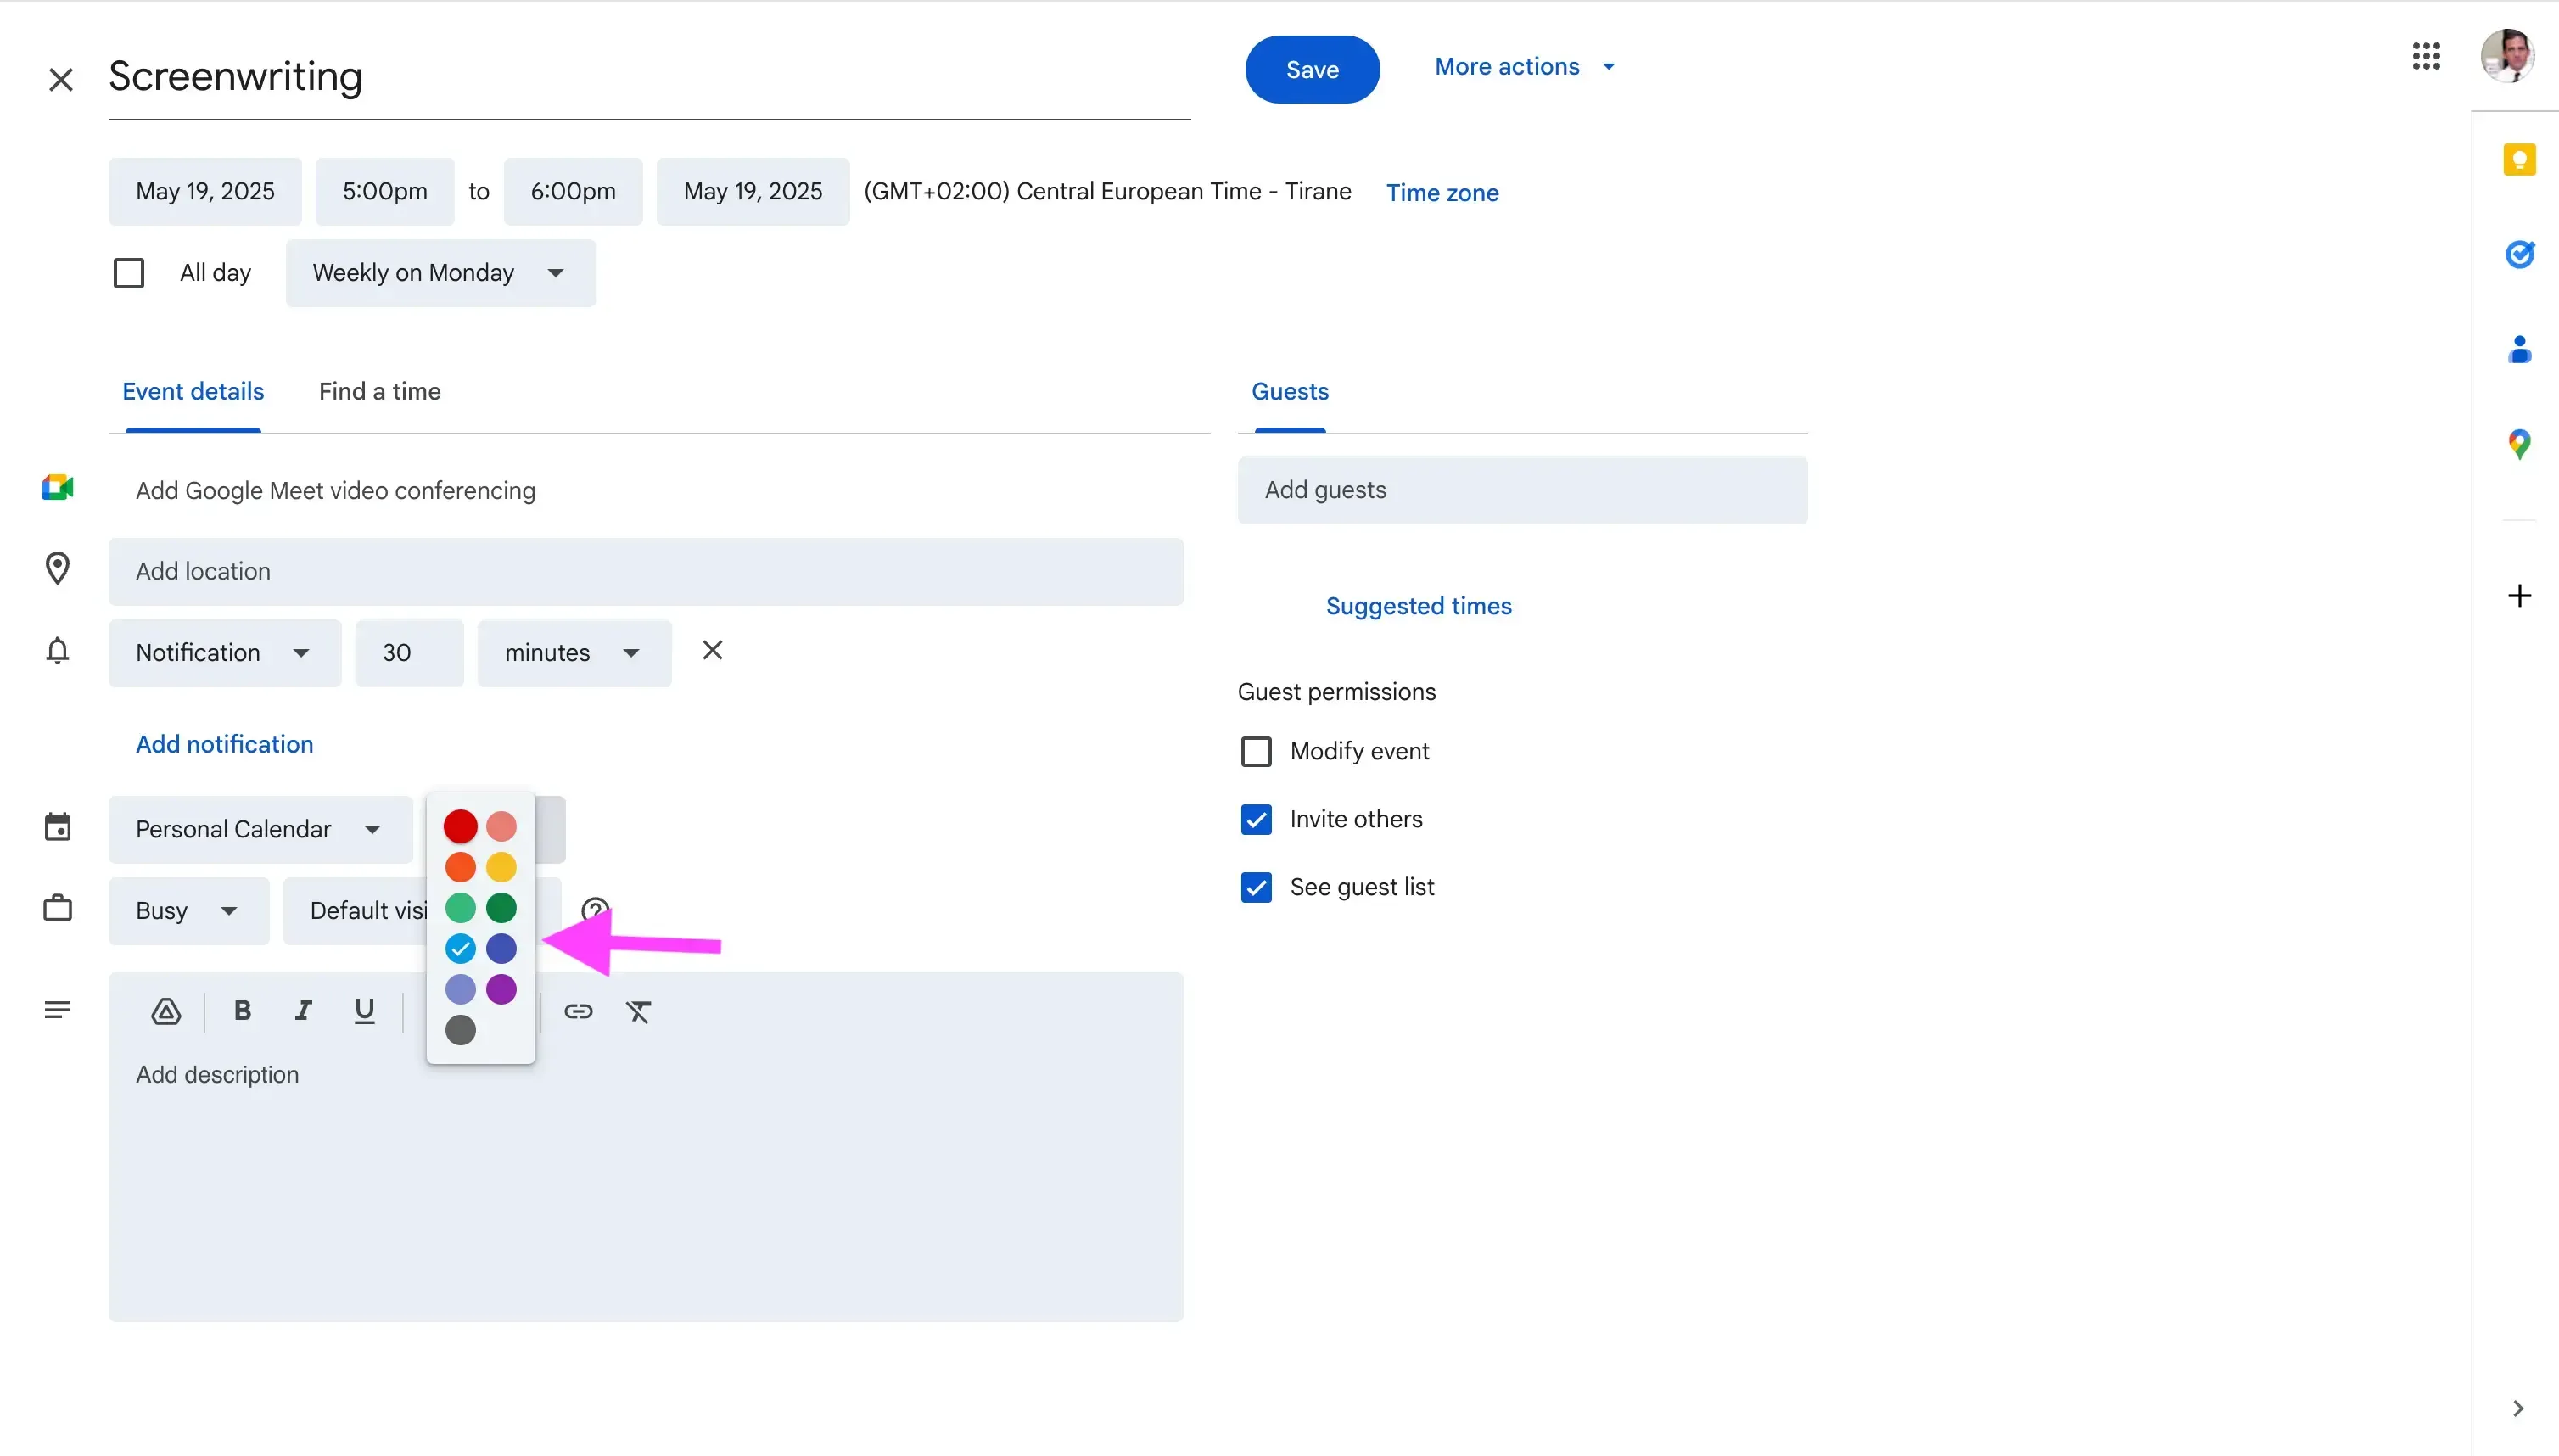Toggle bold formatting in description toolbar

[242, 1011]
